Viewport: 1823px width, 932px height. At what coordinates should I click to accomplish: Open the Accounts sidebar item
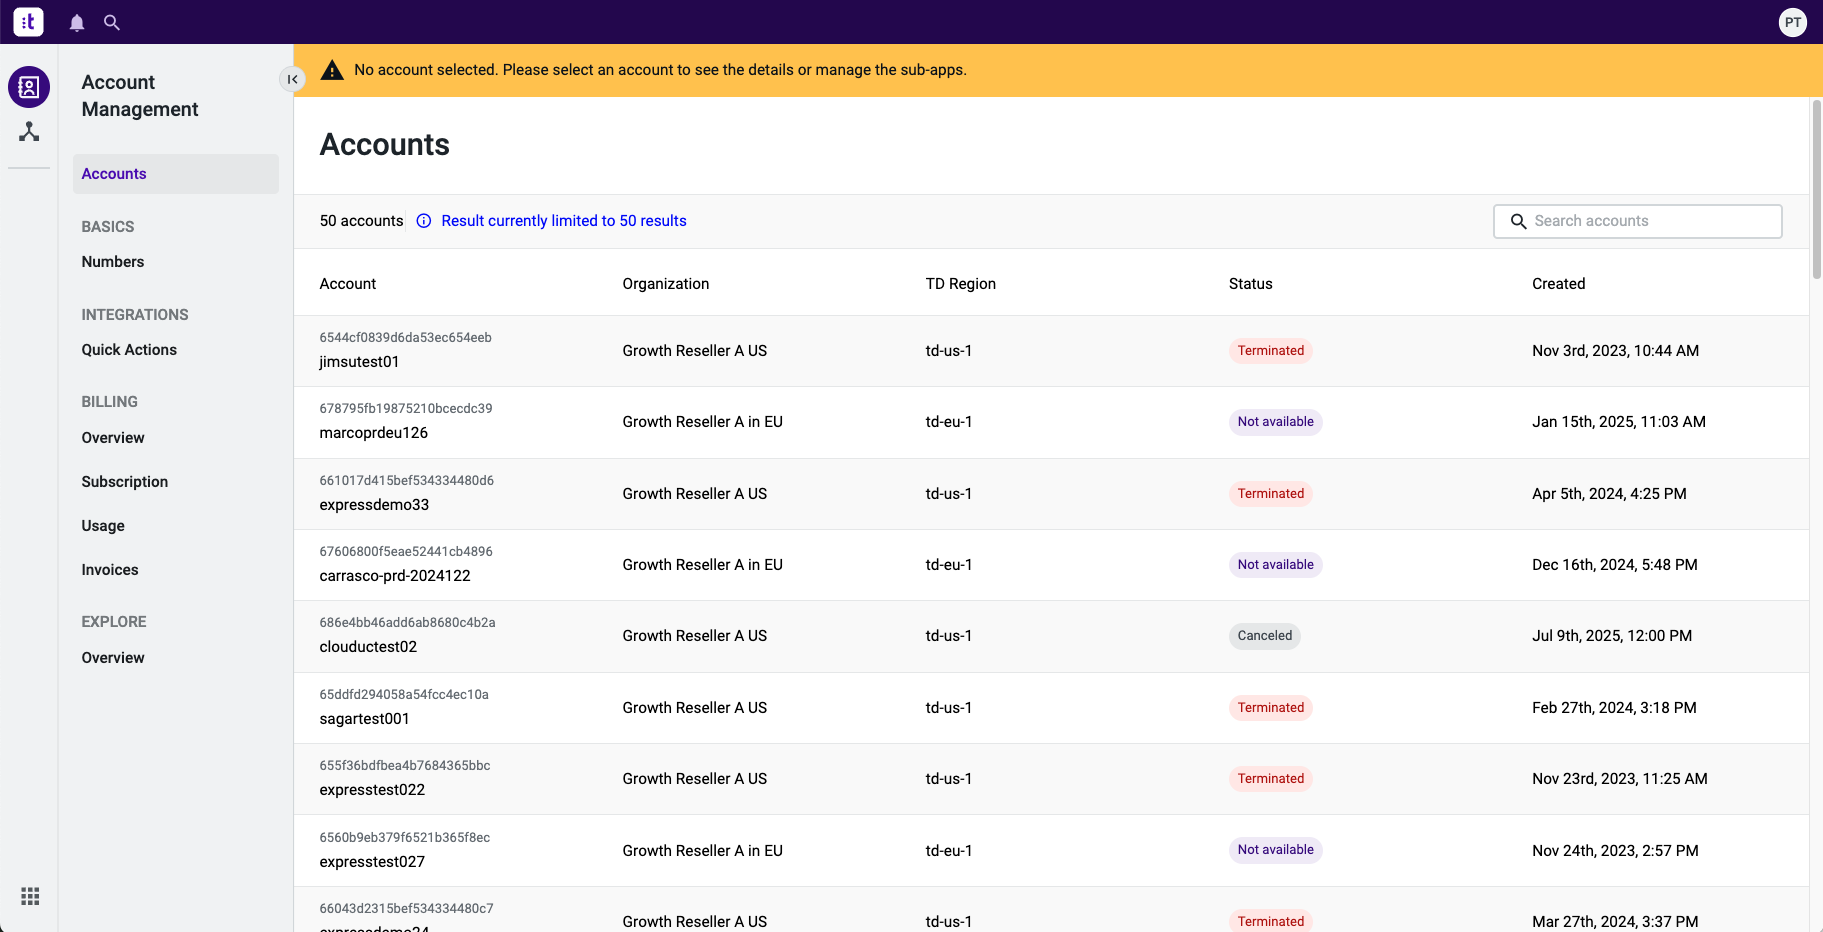176,174
